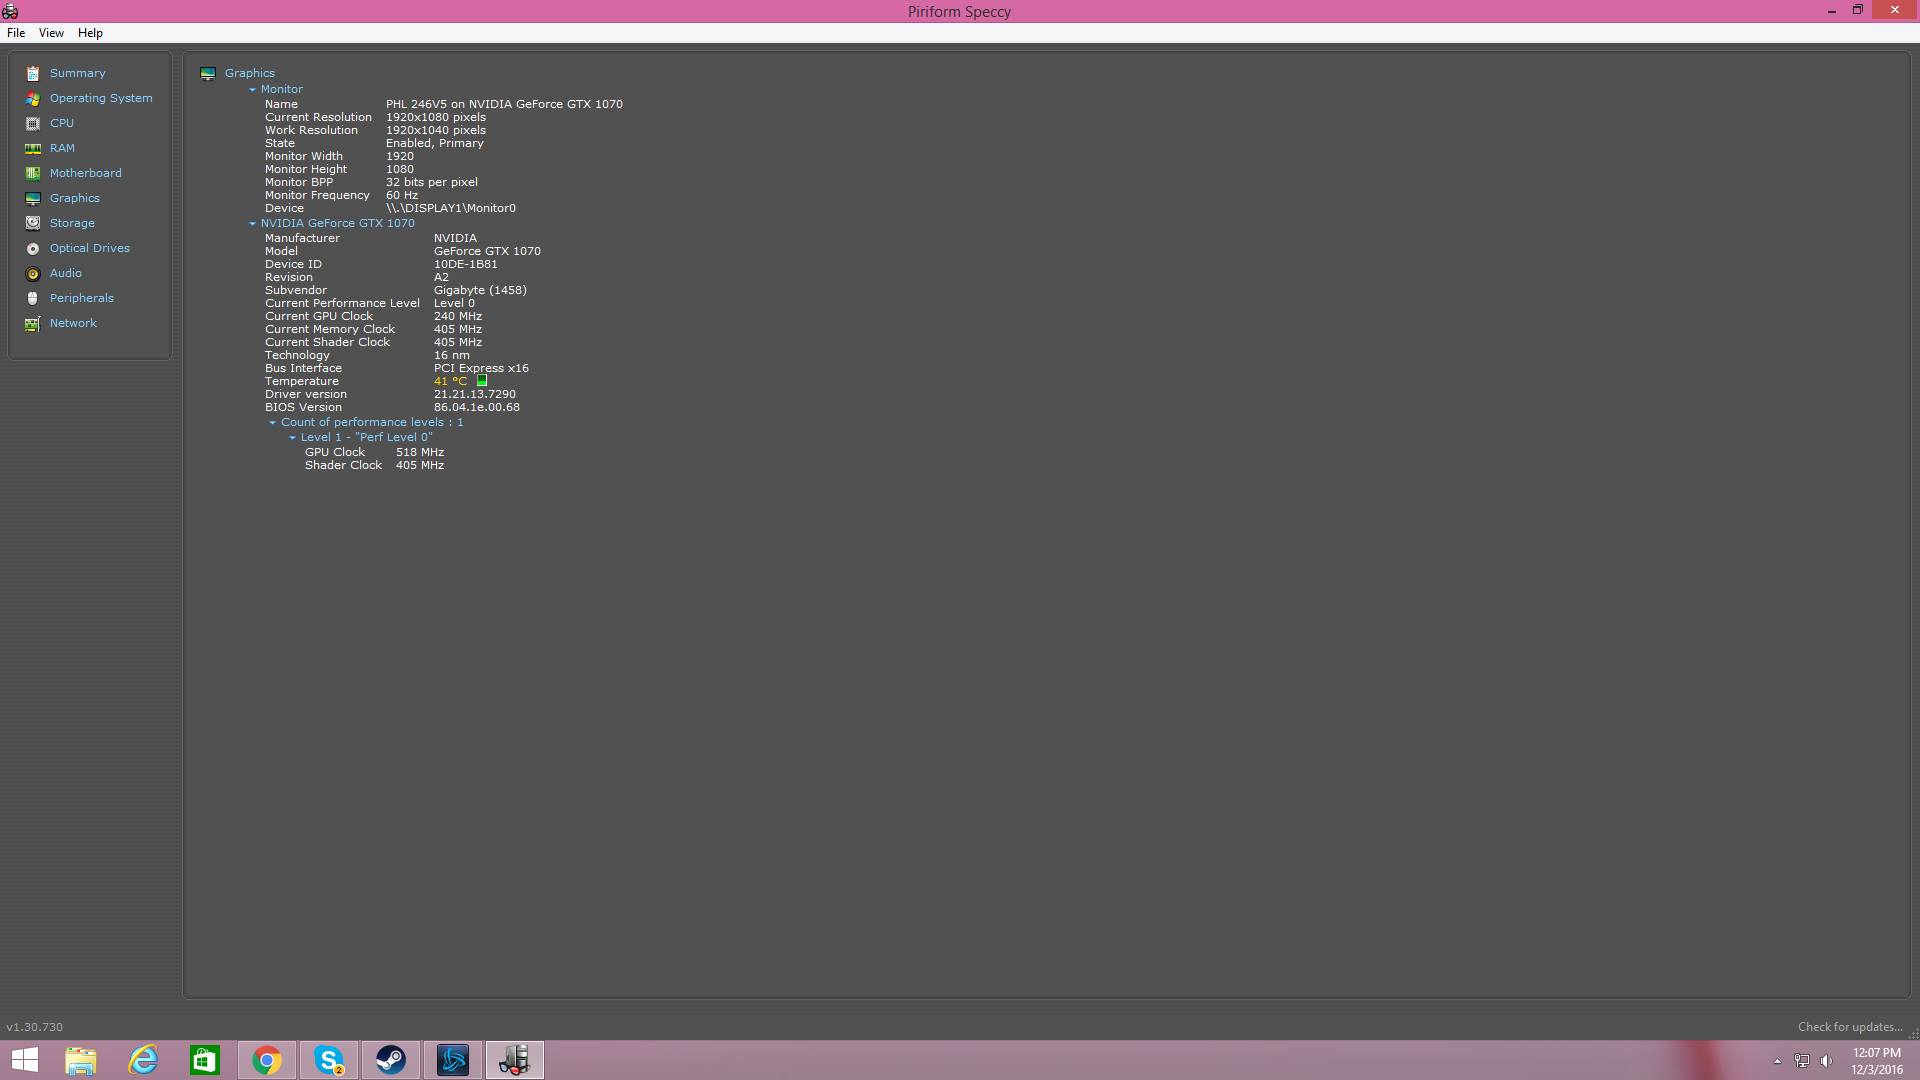This screenshot has width=1920, height=1080.
Task: Click the Summary sidebar icon
Action: point(33,73)
